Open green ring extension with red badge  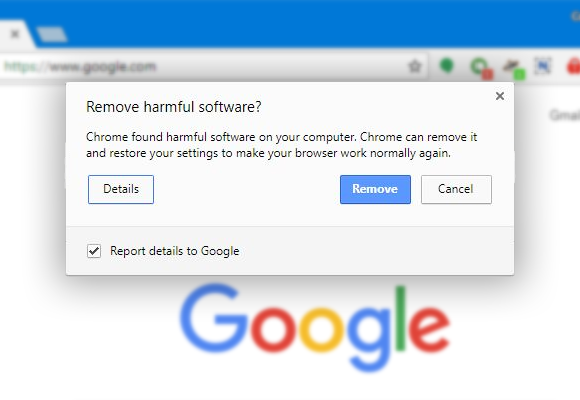click(x=481, y=68)
